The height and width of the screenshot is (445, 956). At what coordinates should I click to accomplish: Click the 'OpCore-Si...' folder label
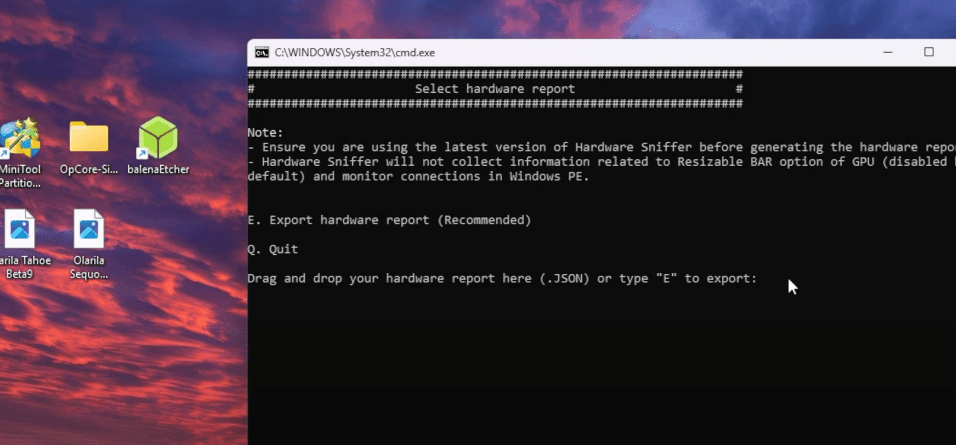[x=89, y=169]
